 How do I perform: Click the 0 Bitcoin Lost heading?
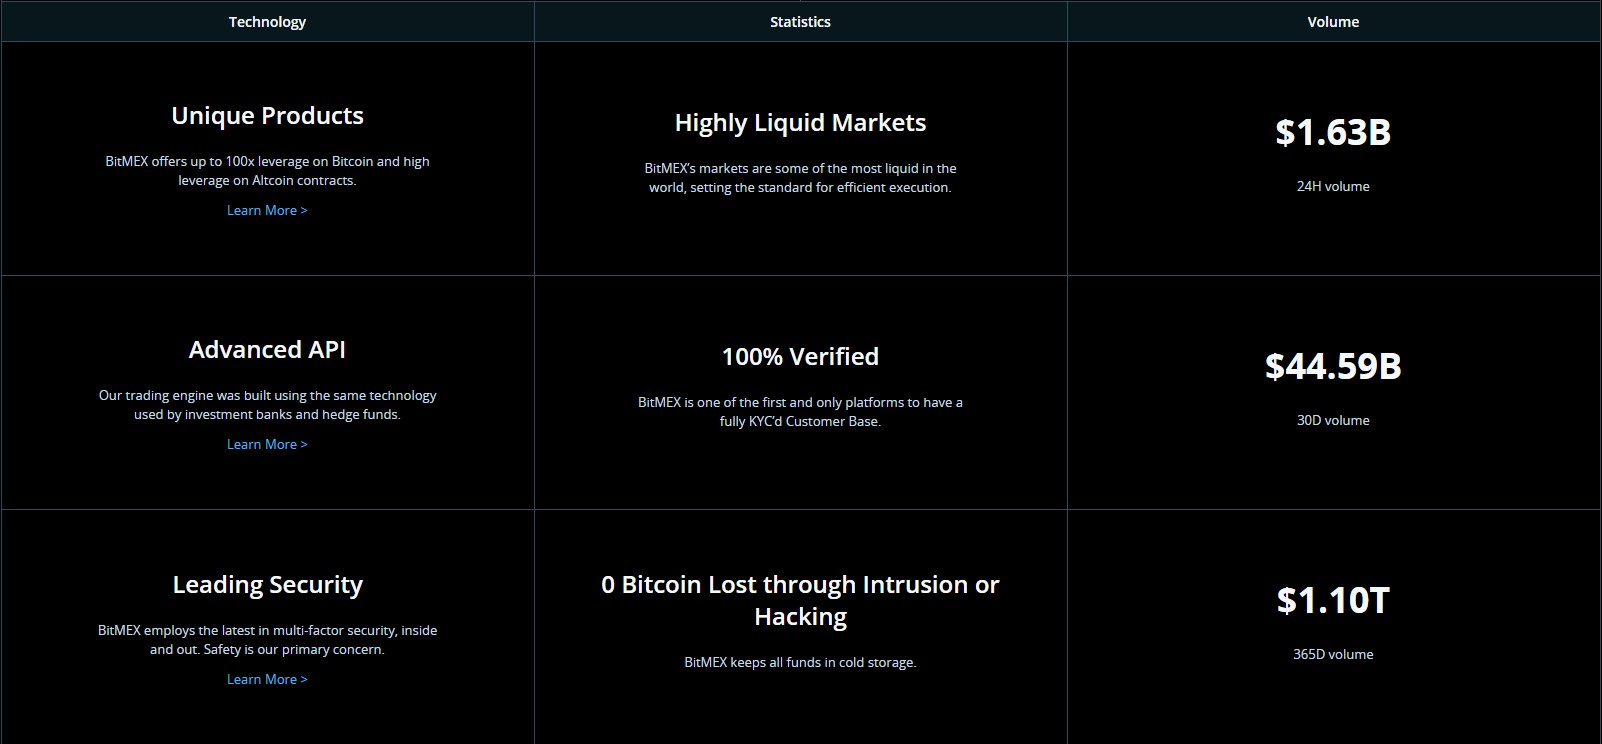click(x=800, y=600)
